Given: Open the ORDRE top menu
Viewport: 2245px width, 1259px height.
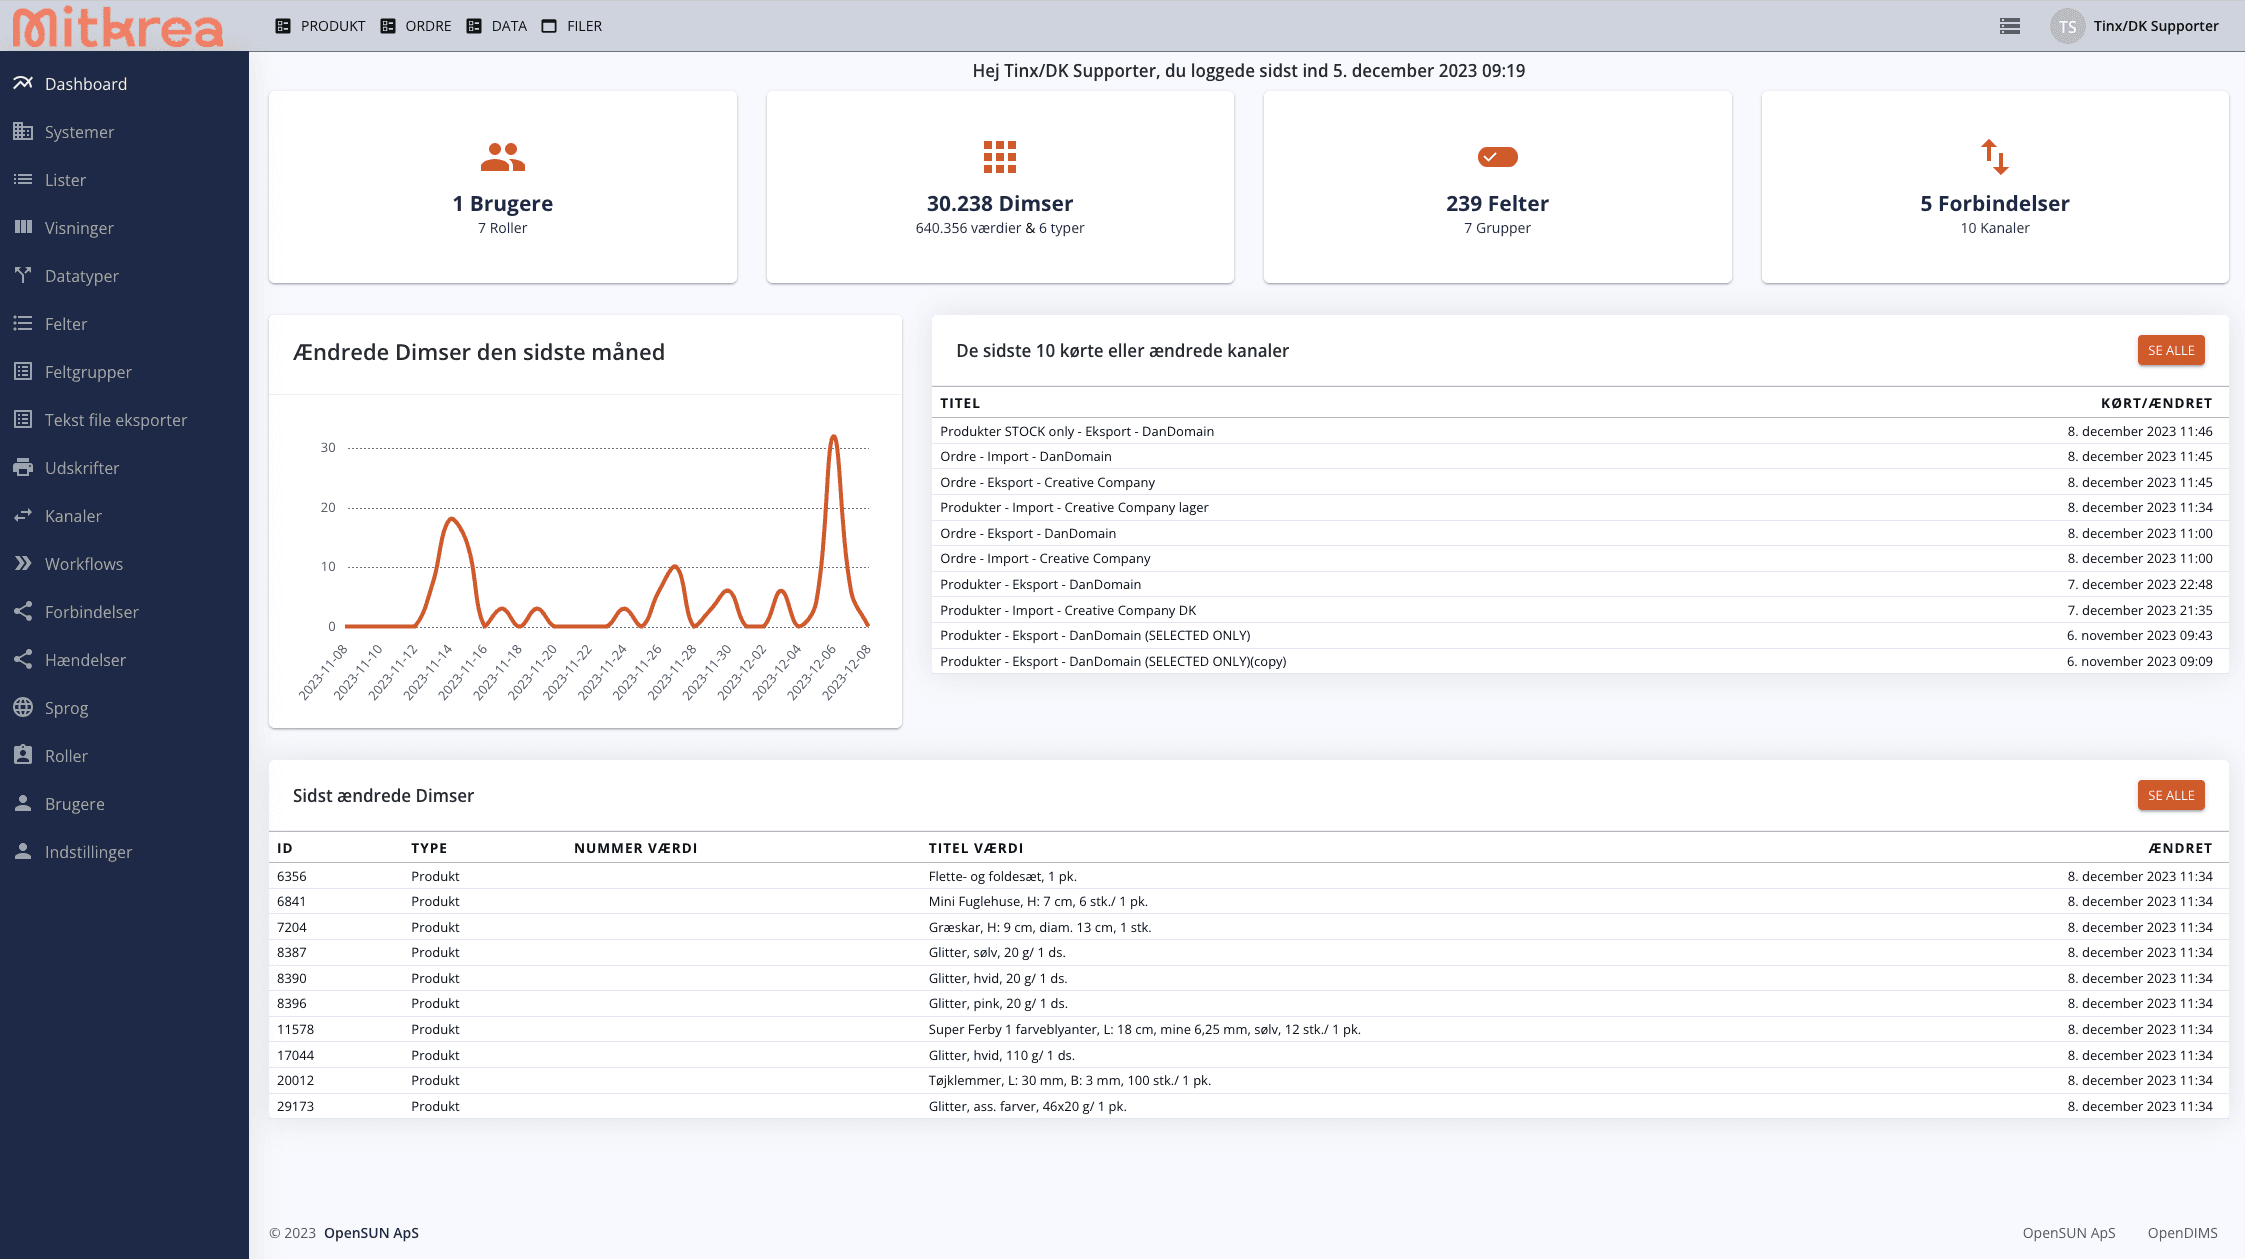Looking at the screenshot, I should coord(416,26).
